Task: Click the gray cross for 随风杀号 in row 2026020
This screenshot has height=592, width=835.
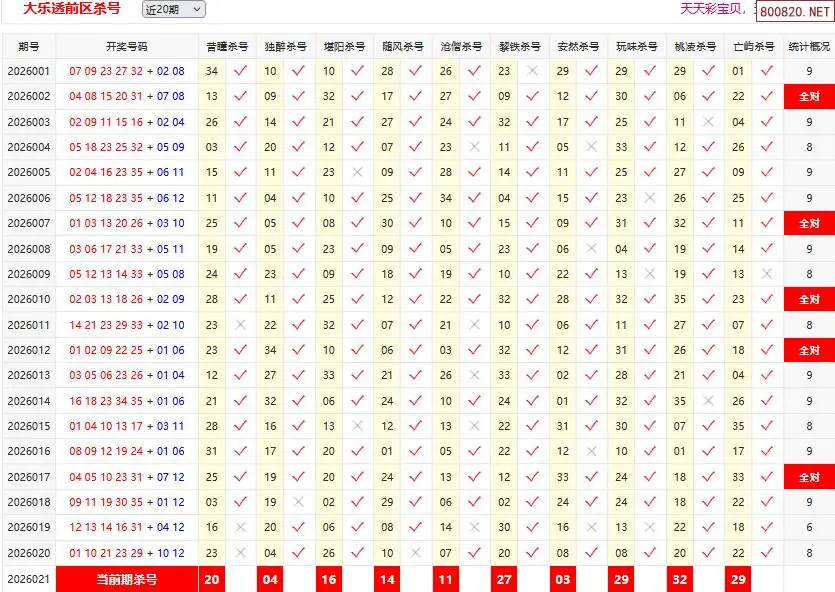Action: [x=415, y=553]
